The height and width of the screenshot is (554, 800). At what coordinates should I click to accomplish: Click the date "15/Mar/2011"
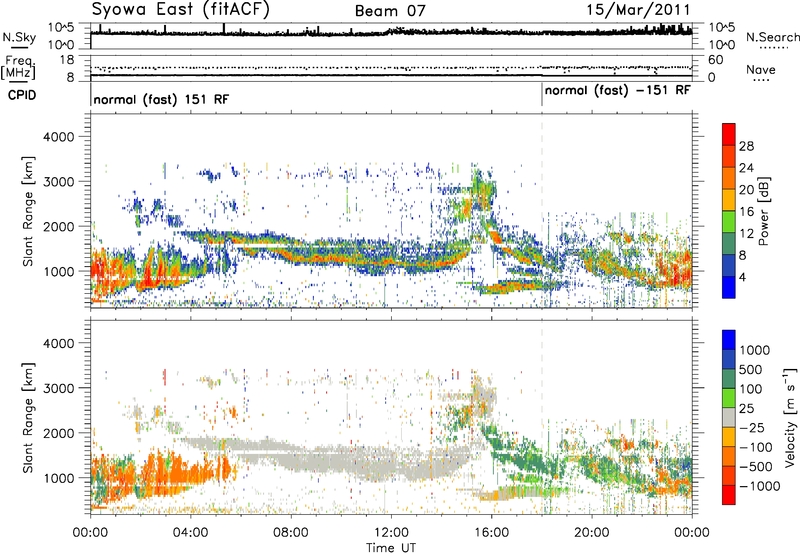(x=639, y=10)
